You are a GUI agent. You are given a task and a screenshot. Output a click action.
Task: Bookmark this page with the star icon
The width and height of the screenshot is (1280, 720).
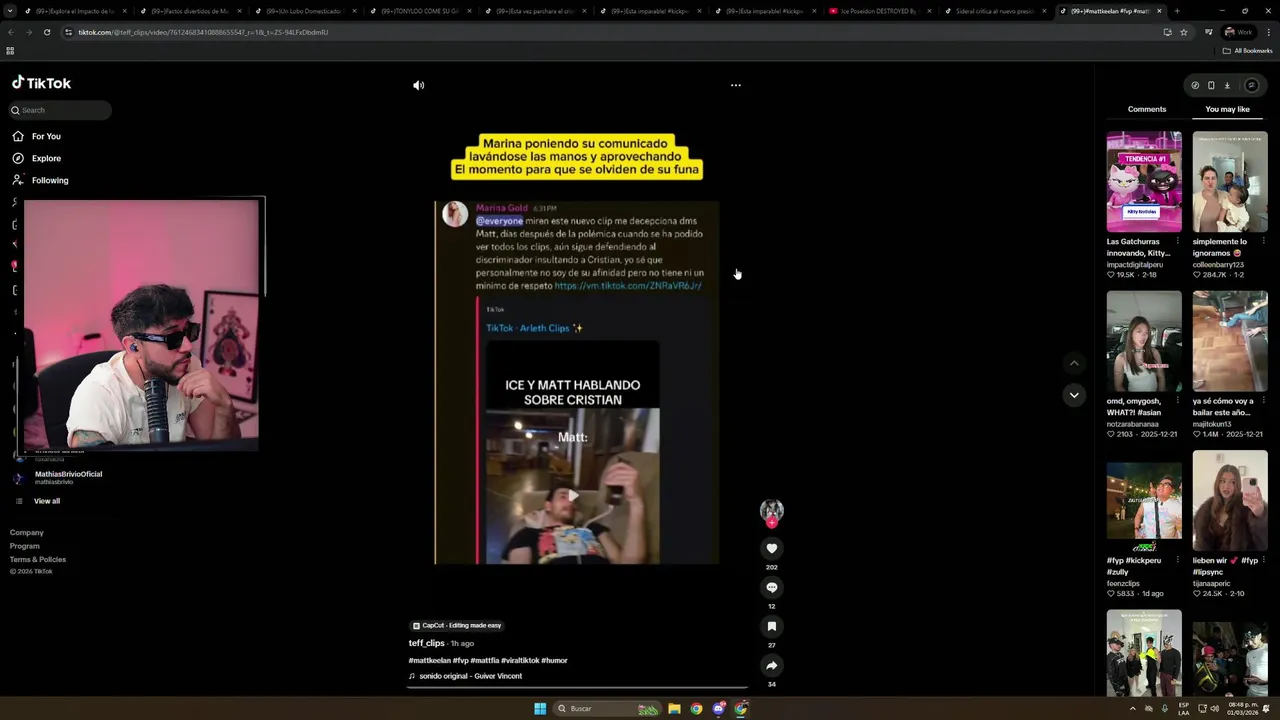[1184, 32]
